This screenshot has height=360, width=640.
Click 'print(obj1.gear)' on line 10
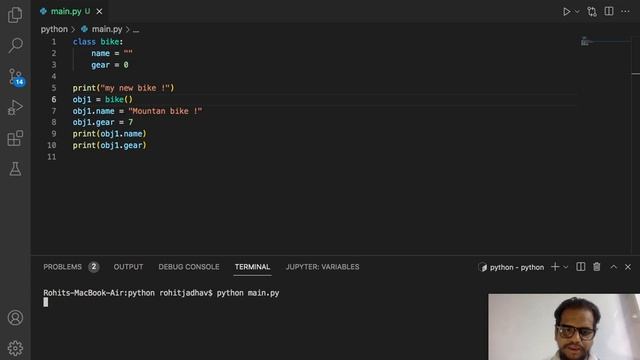coord(109,145)
